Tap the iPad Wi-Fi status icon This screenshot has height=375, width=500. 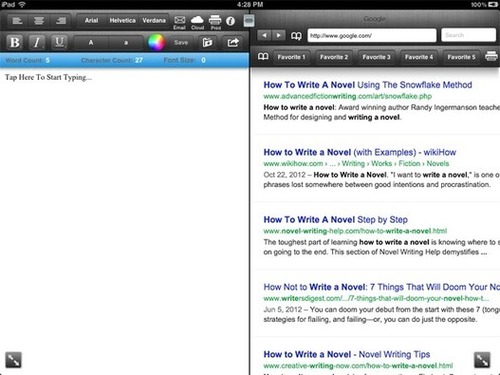coord(22,4)
